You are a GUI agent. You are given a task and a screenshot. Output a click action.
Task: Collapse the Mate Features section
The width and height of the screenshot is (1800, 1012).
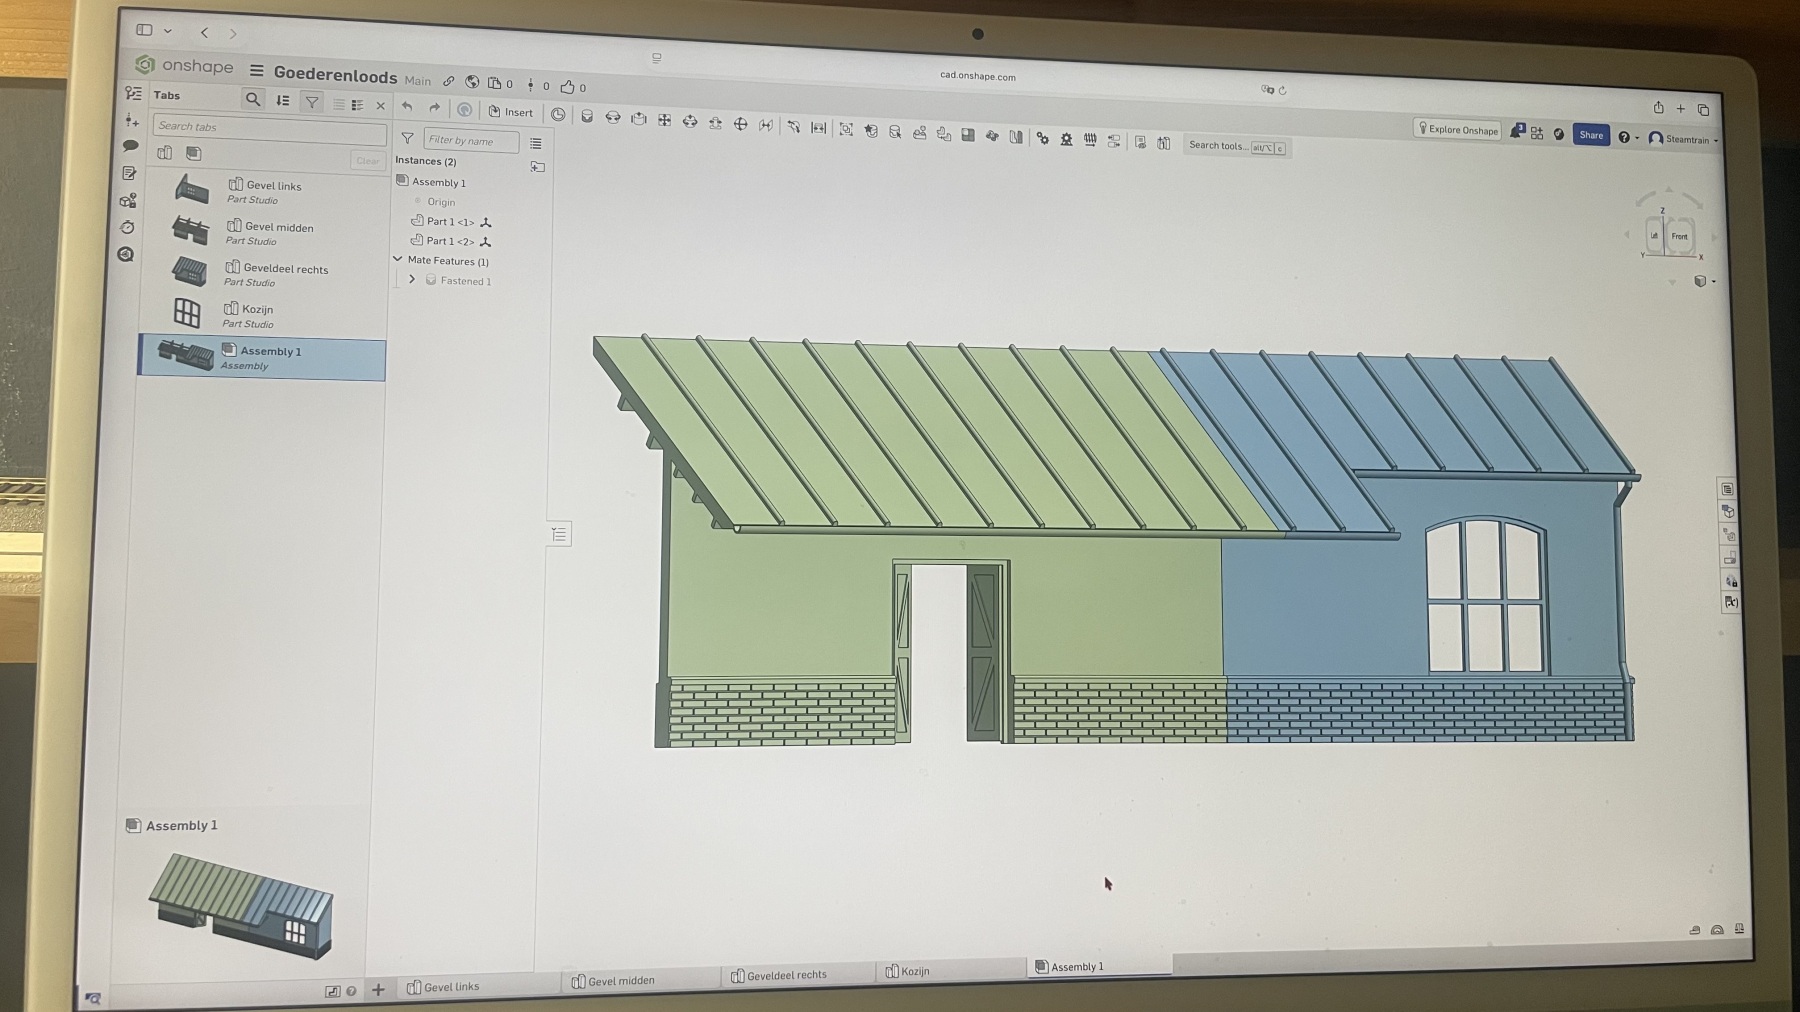click(398, 260)
